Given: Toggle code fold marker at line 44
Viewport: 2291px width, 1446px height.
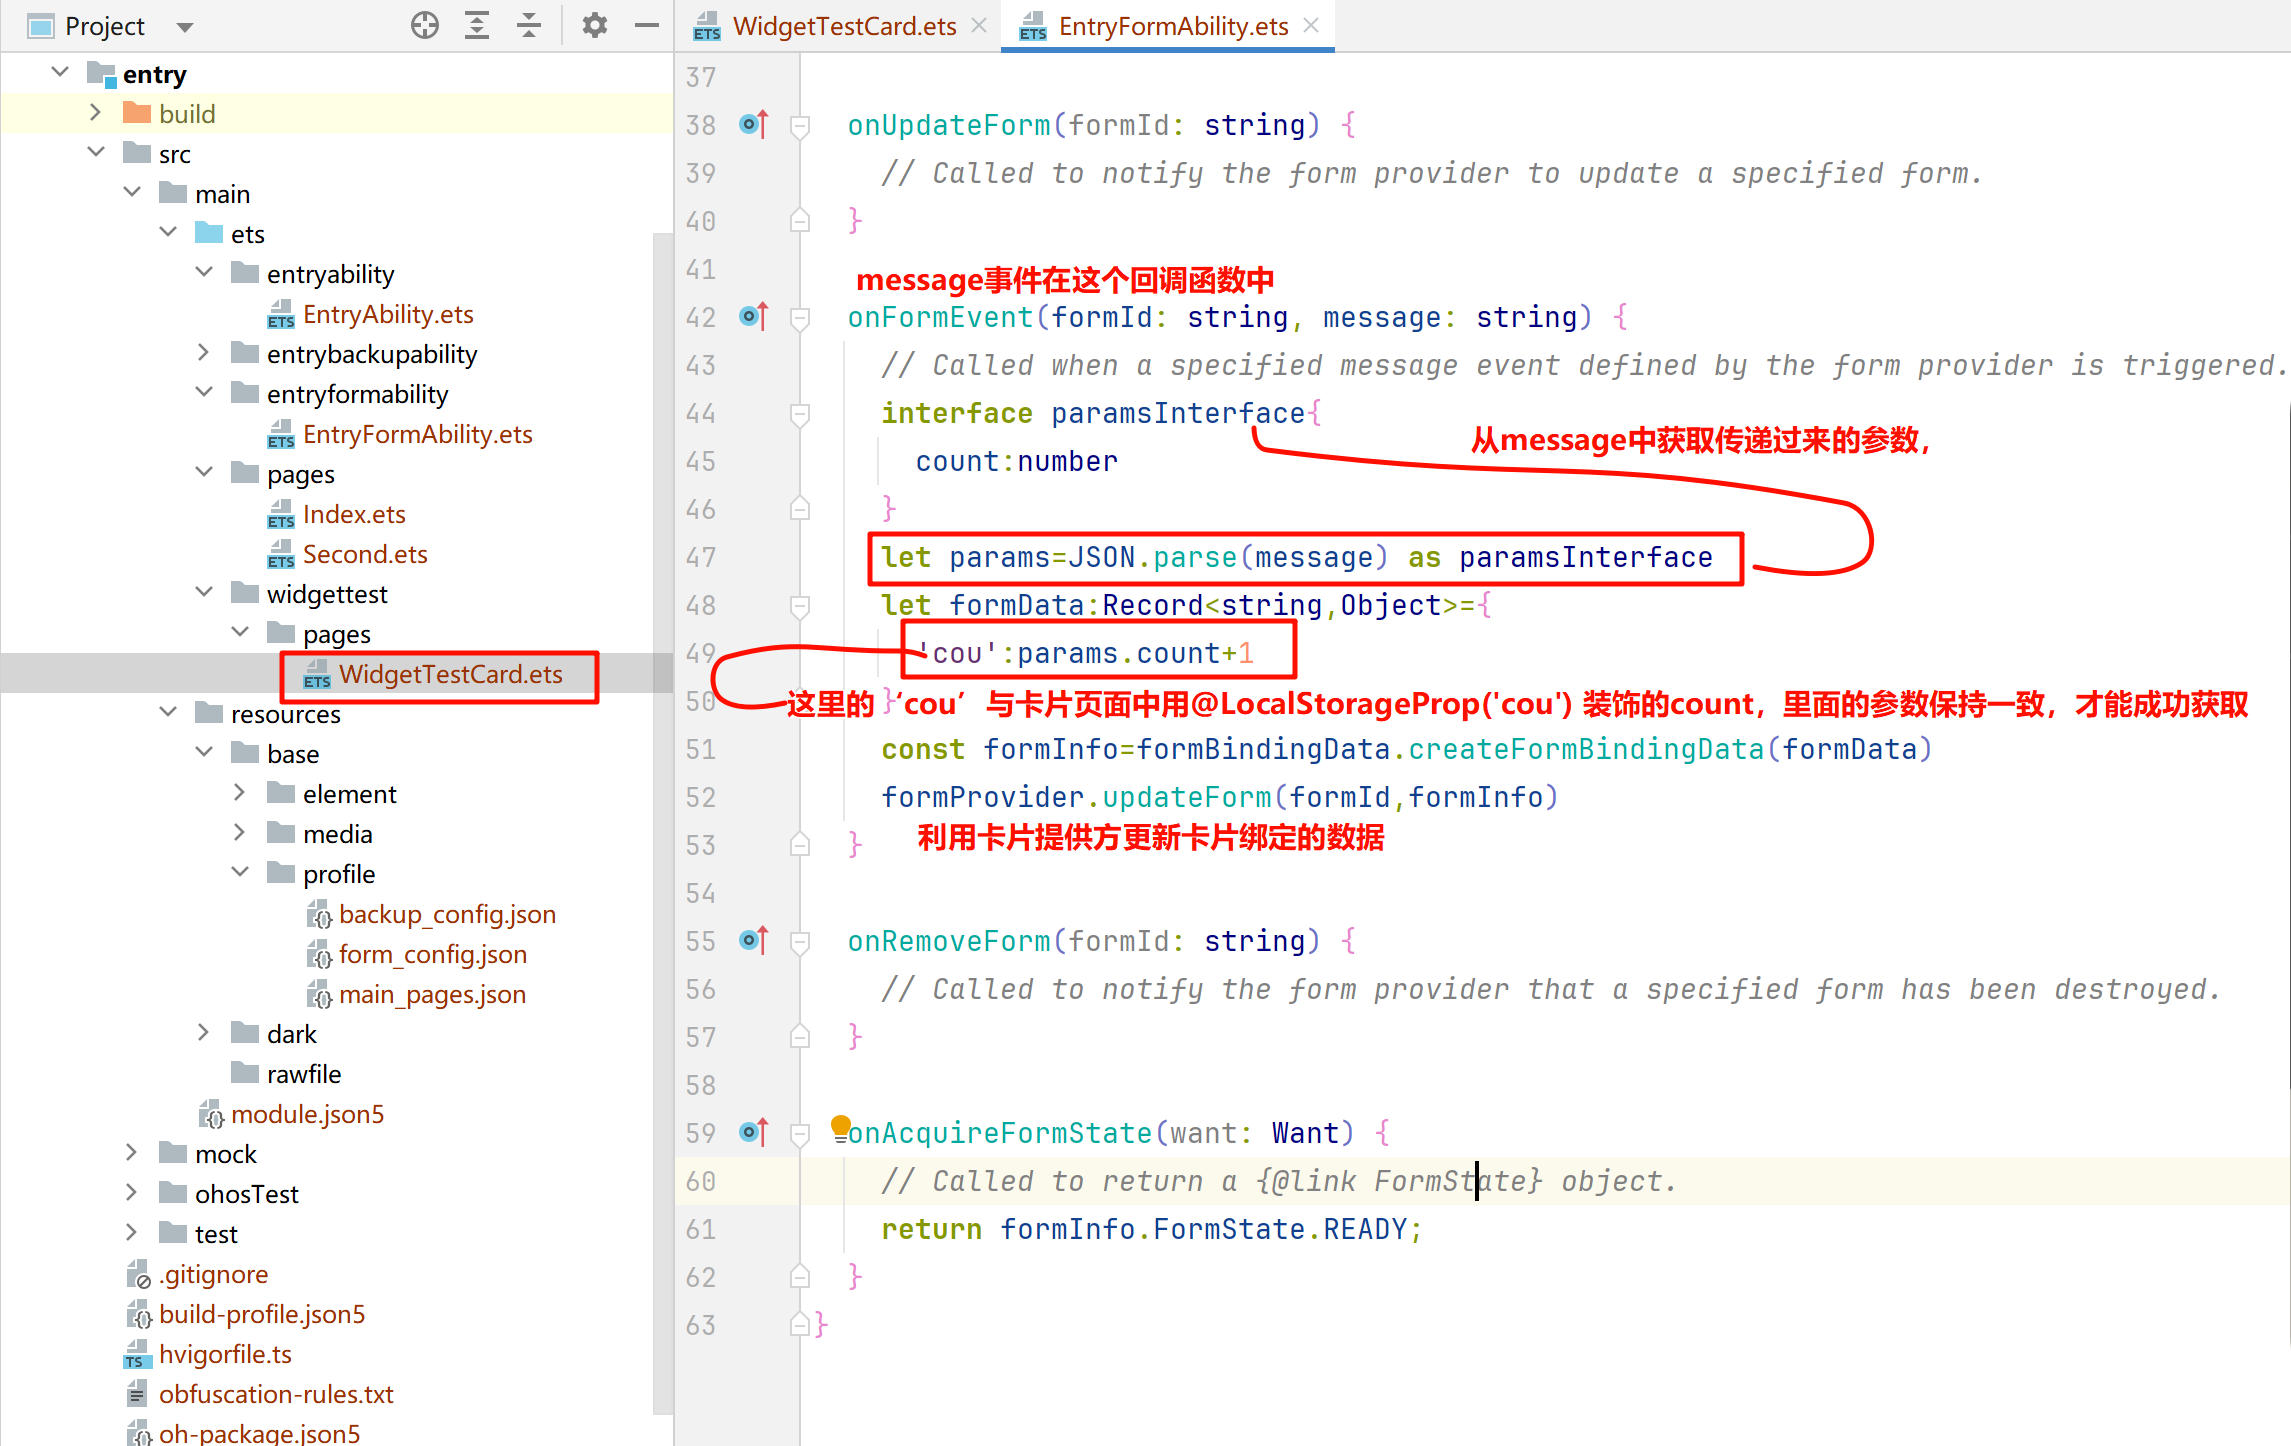Looking at the screenshot, I should (800, 413).
